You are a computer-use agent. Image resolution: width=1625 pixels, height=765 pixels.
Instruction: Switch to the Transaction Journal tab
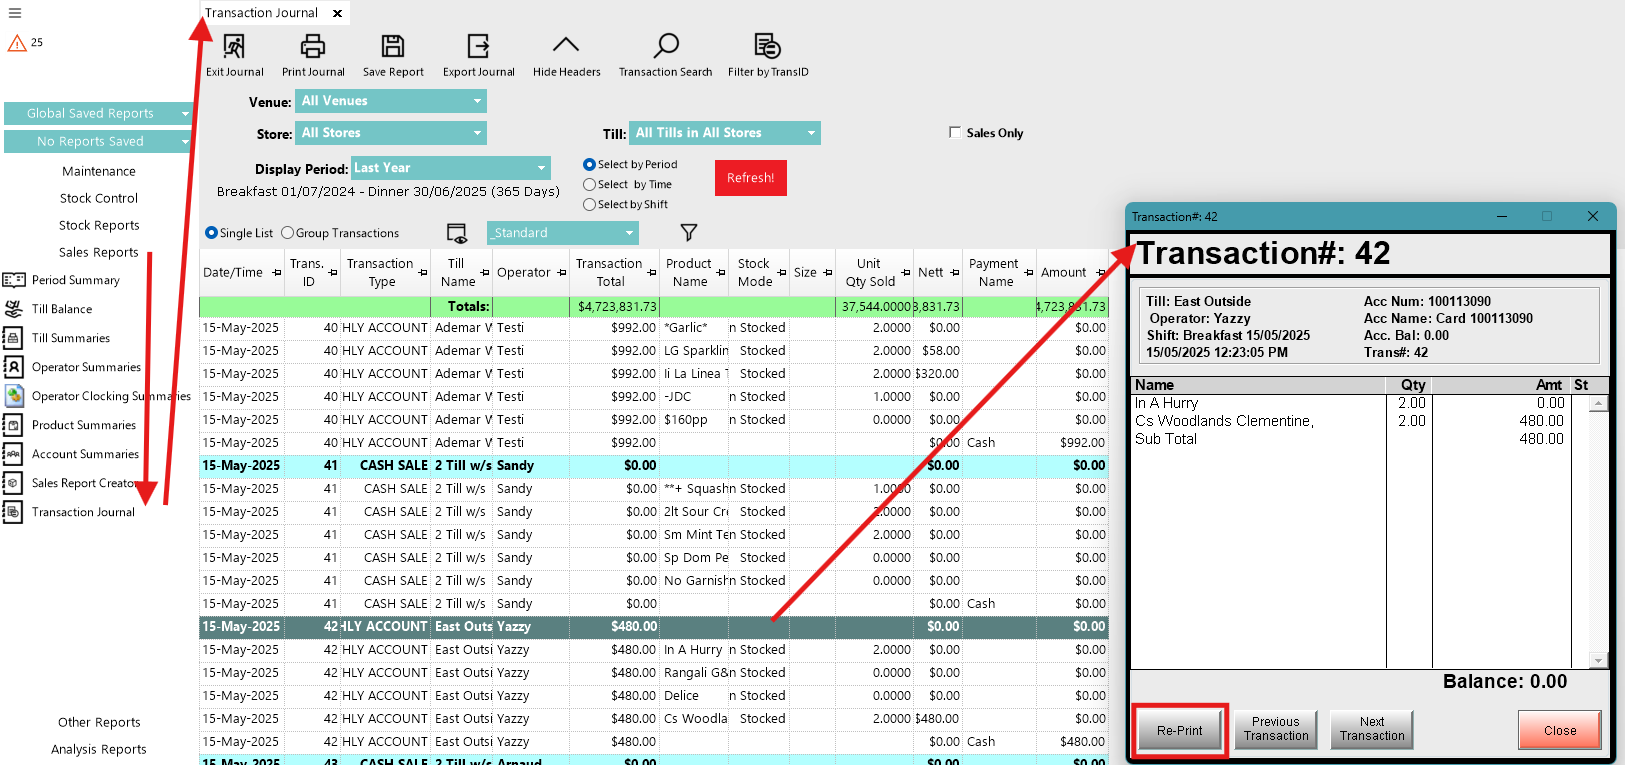[x=261, y=13]
